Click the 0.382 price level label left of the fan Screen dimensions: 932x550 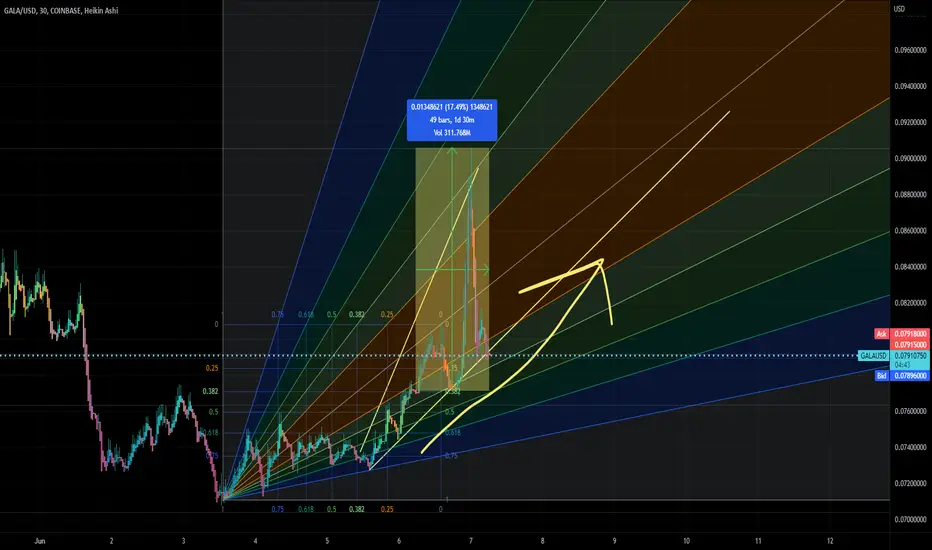[210, 391]
